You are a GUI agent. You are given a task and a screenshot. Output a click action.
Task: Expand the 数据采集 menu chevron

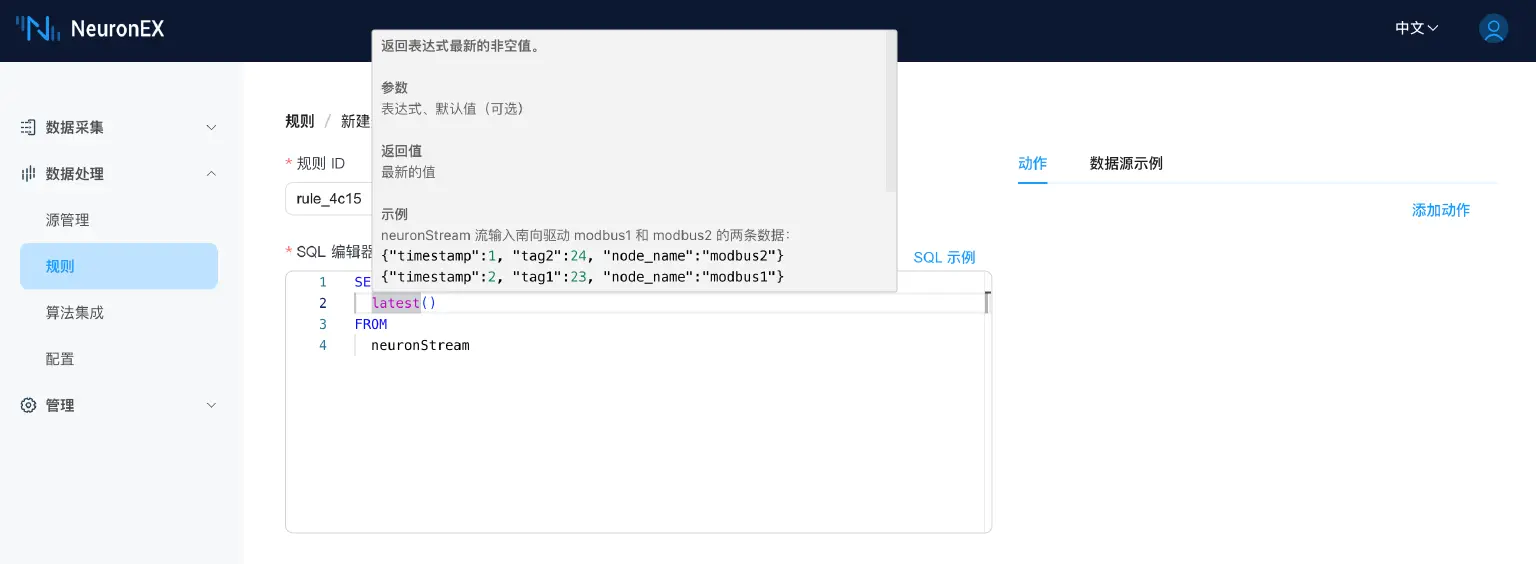(x=211, y=127)
